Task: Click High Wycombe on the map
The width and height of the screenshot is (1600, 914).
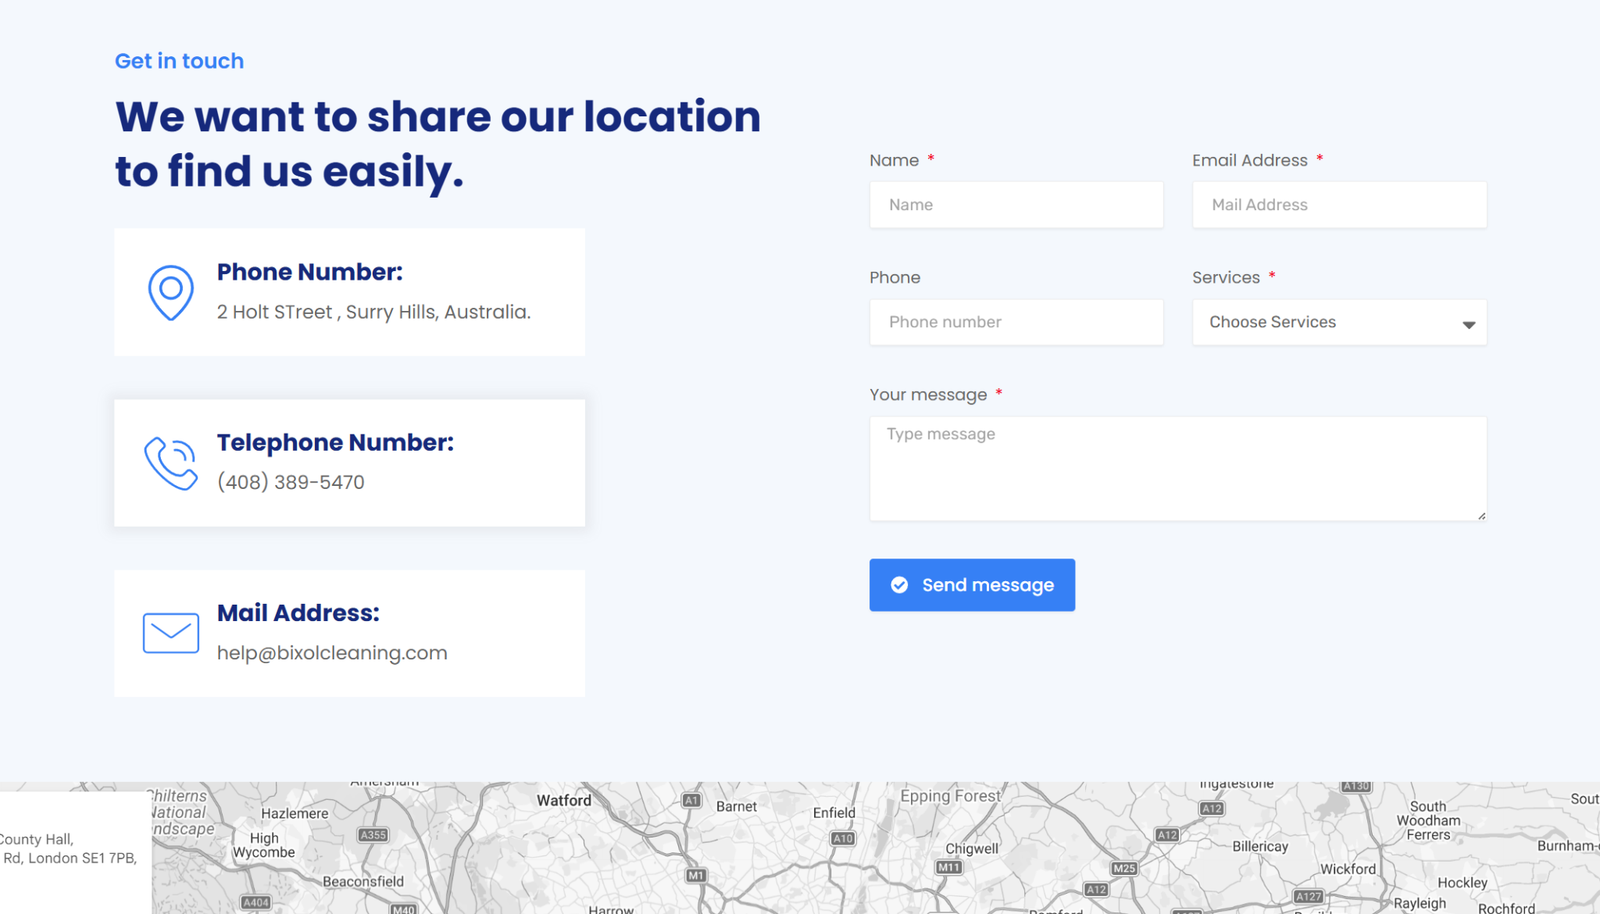Action: tap(264, 845)
